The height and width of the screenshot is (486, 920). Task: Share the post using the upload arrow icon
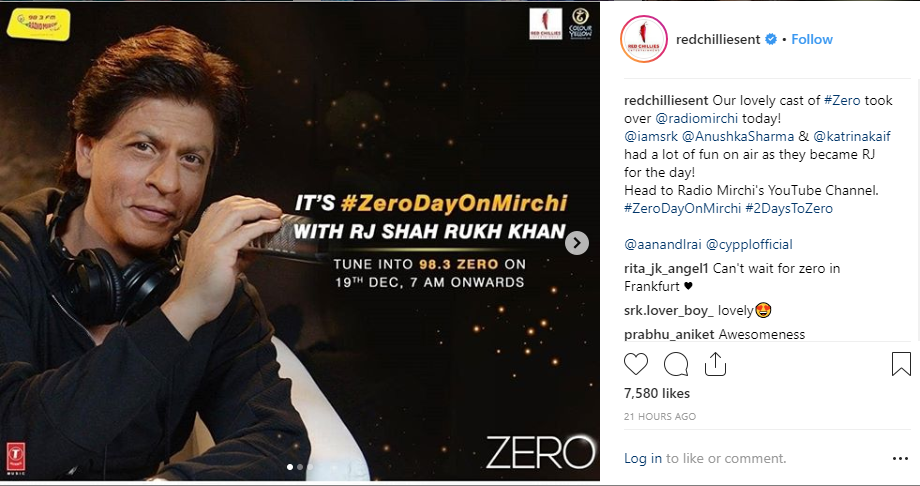[715, 364]
